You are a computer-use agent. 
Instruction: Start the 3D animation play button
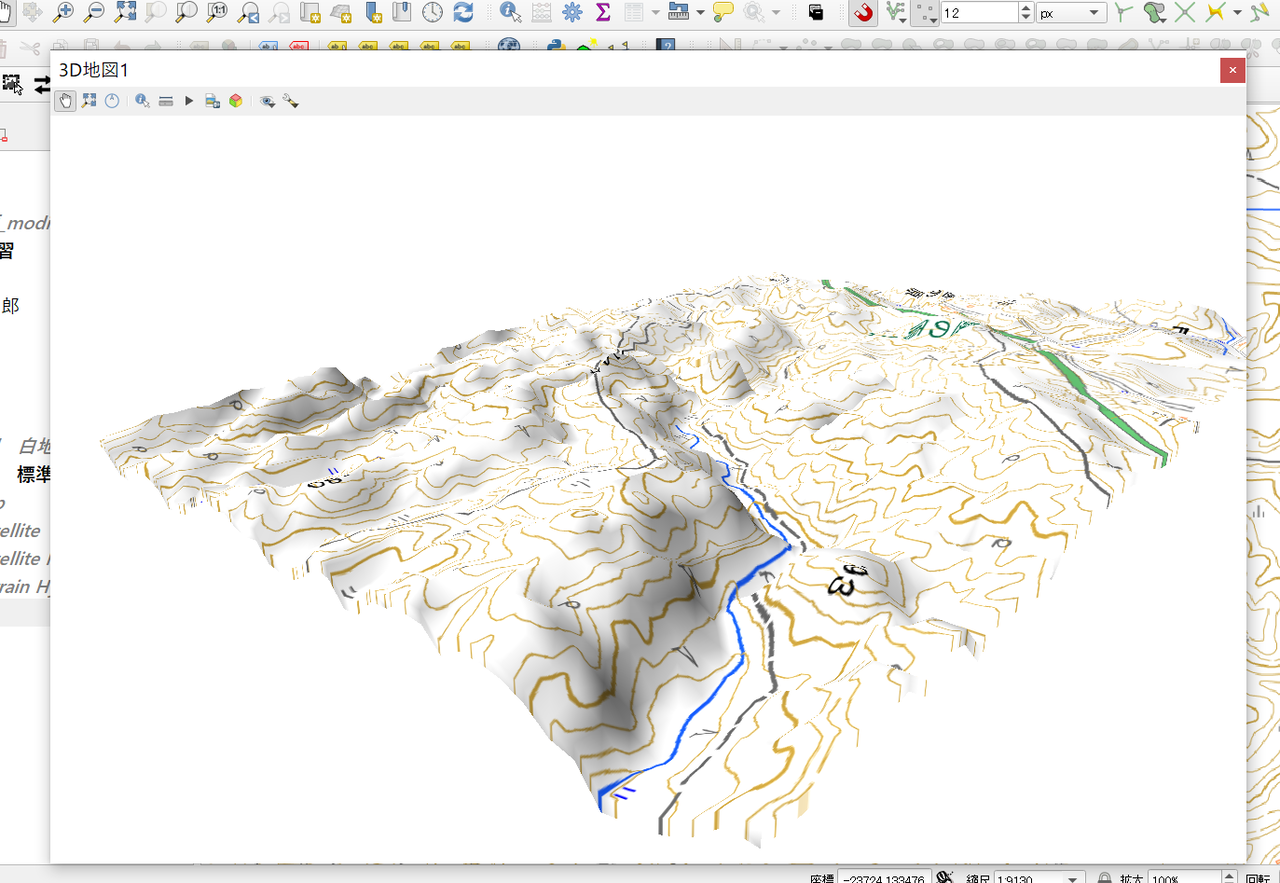(x=189, y=101)
